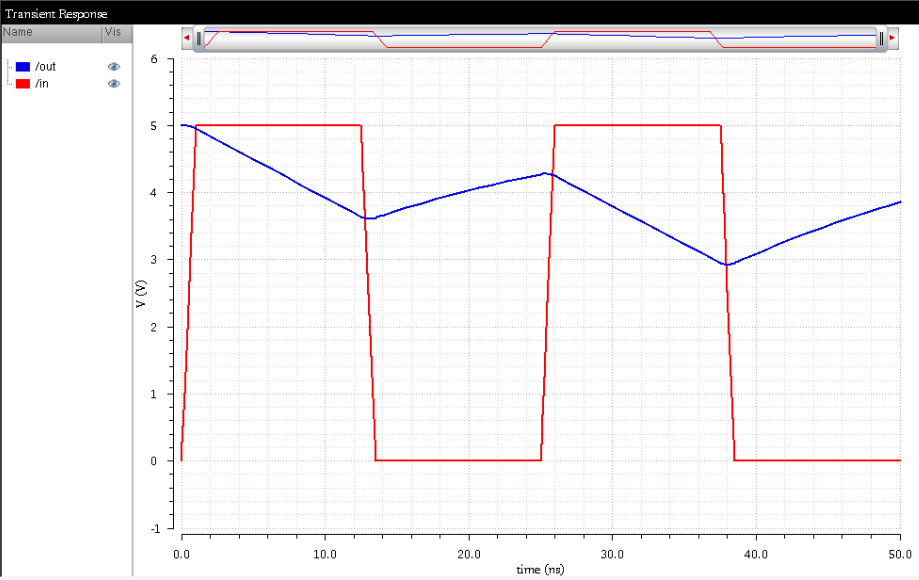919x580 pixels.
Task: Click the 5 label on voltage axis
Action: pos(154,126)
